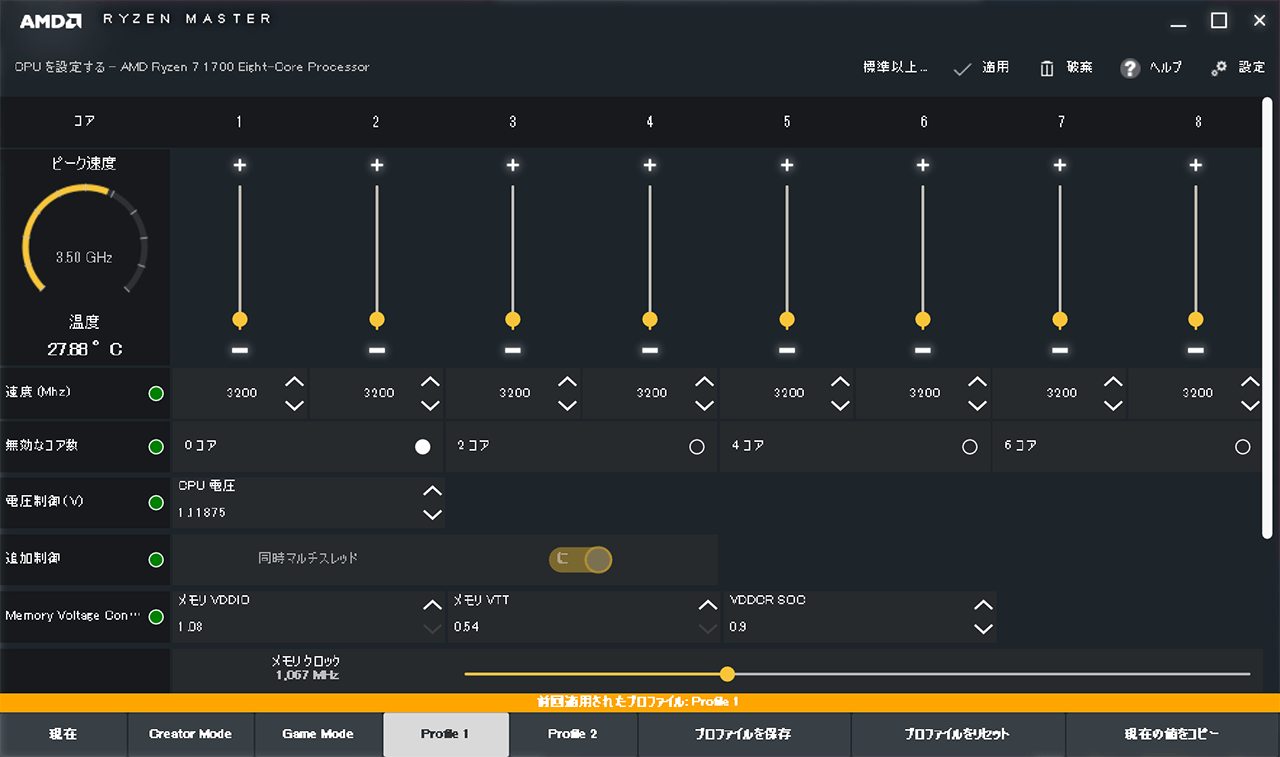
Task: Decrease core 1 speed with down chevron
Action: (x=294, y=405)
